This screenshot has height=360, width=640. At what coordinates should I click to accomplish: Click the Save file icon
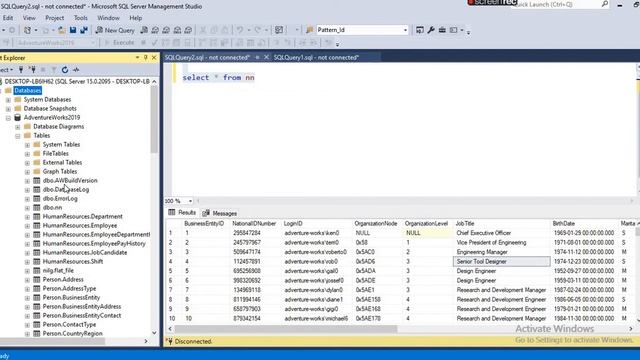tap(73, 30)
